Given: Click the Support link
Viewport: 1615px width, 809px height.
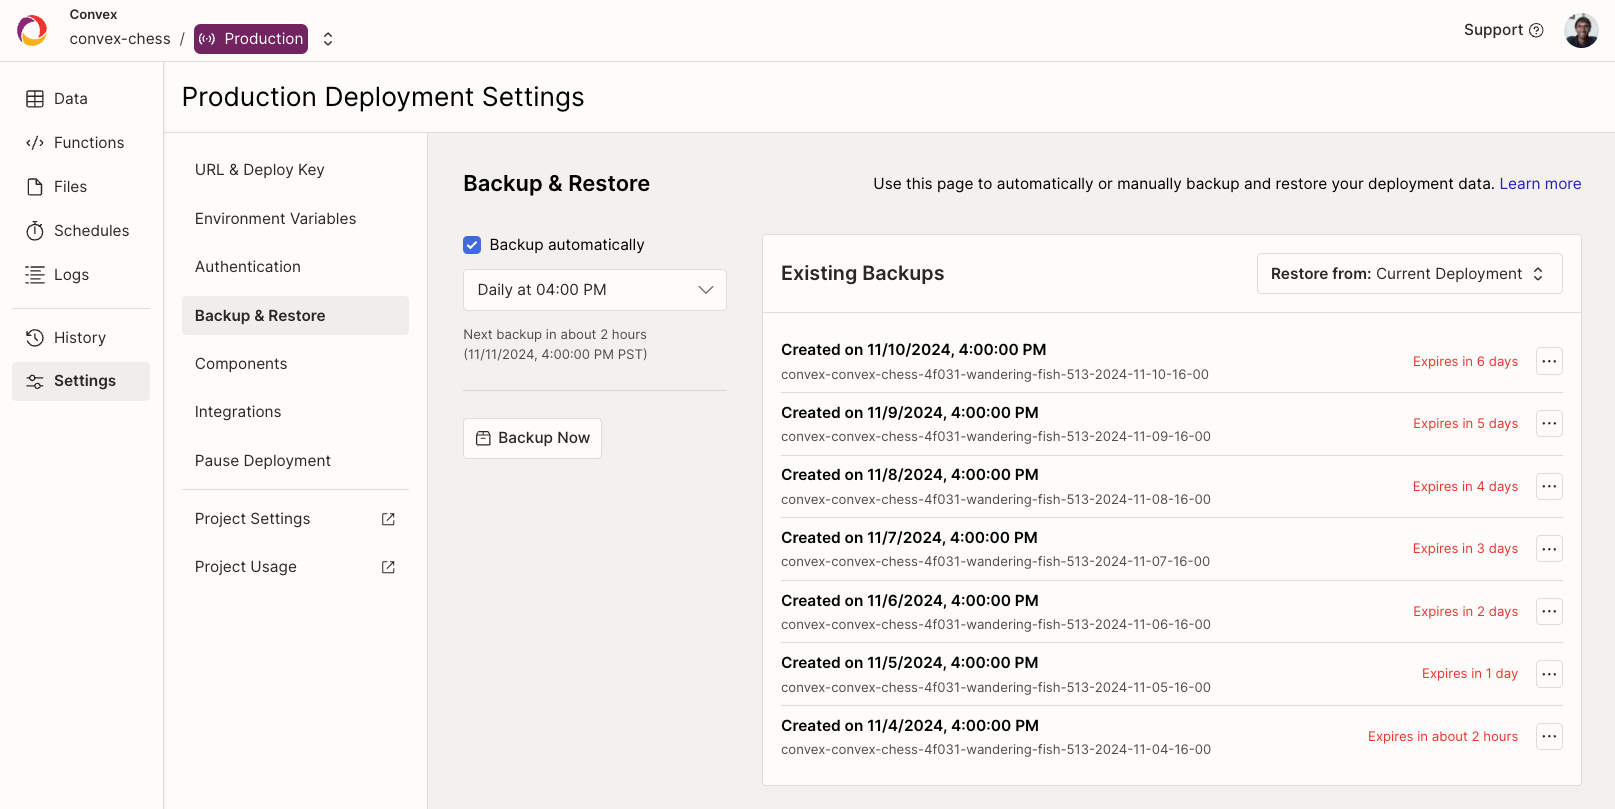Looking at the screenshot, I should (x=1503, y=30).
